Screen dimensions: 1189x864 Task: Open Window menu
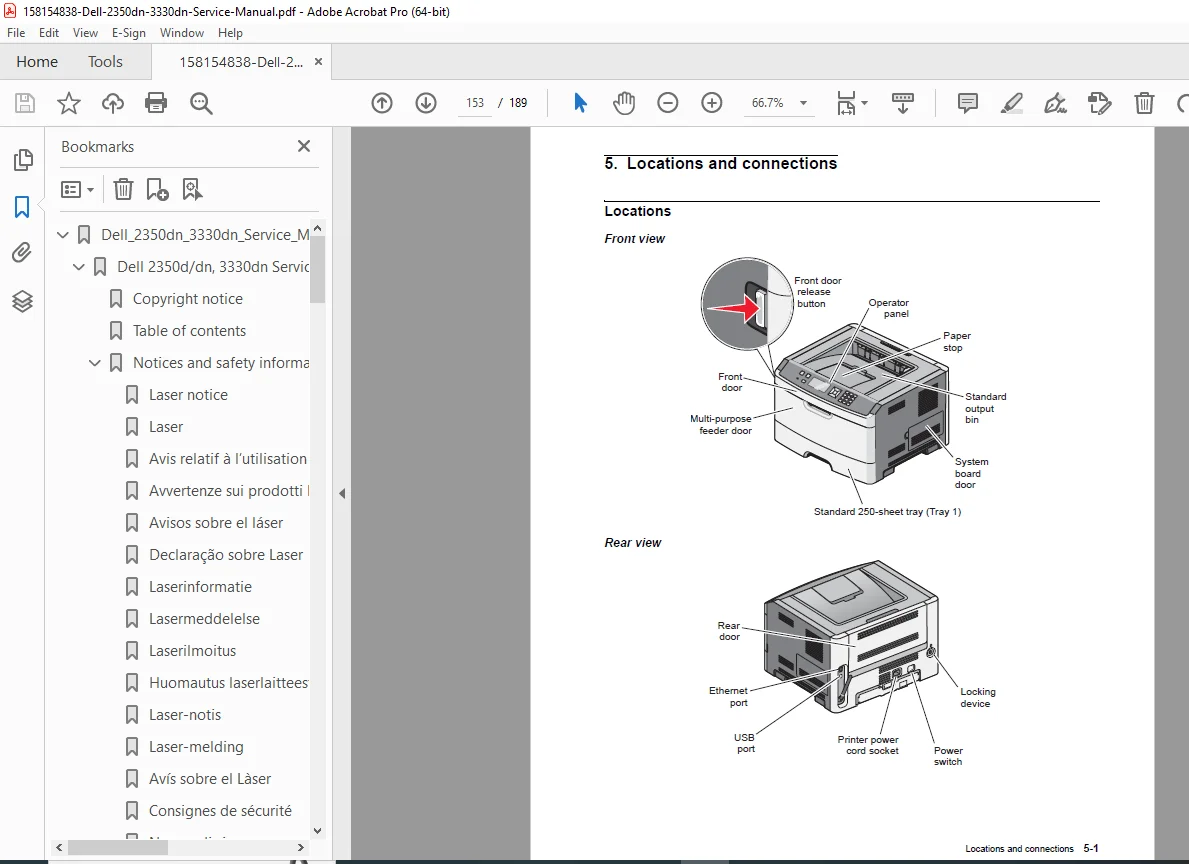182,33
